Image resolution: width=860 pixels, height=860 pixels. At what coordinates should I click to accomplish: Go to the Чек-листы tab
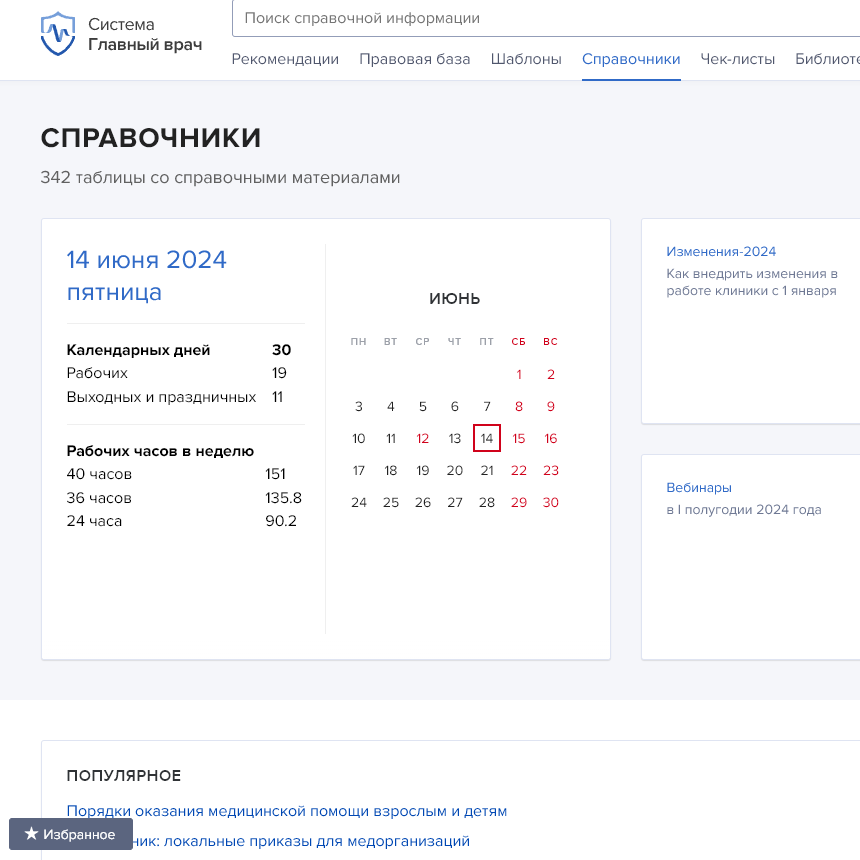(738, 59)
